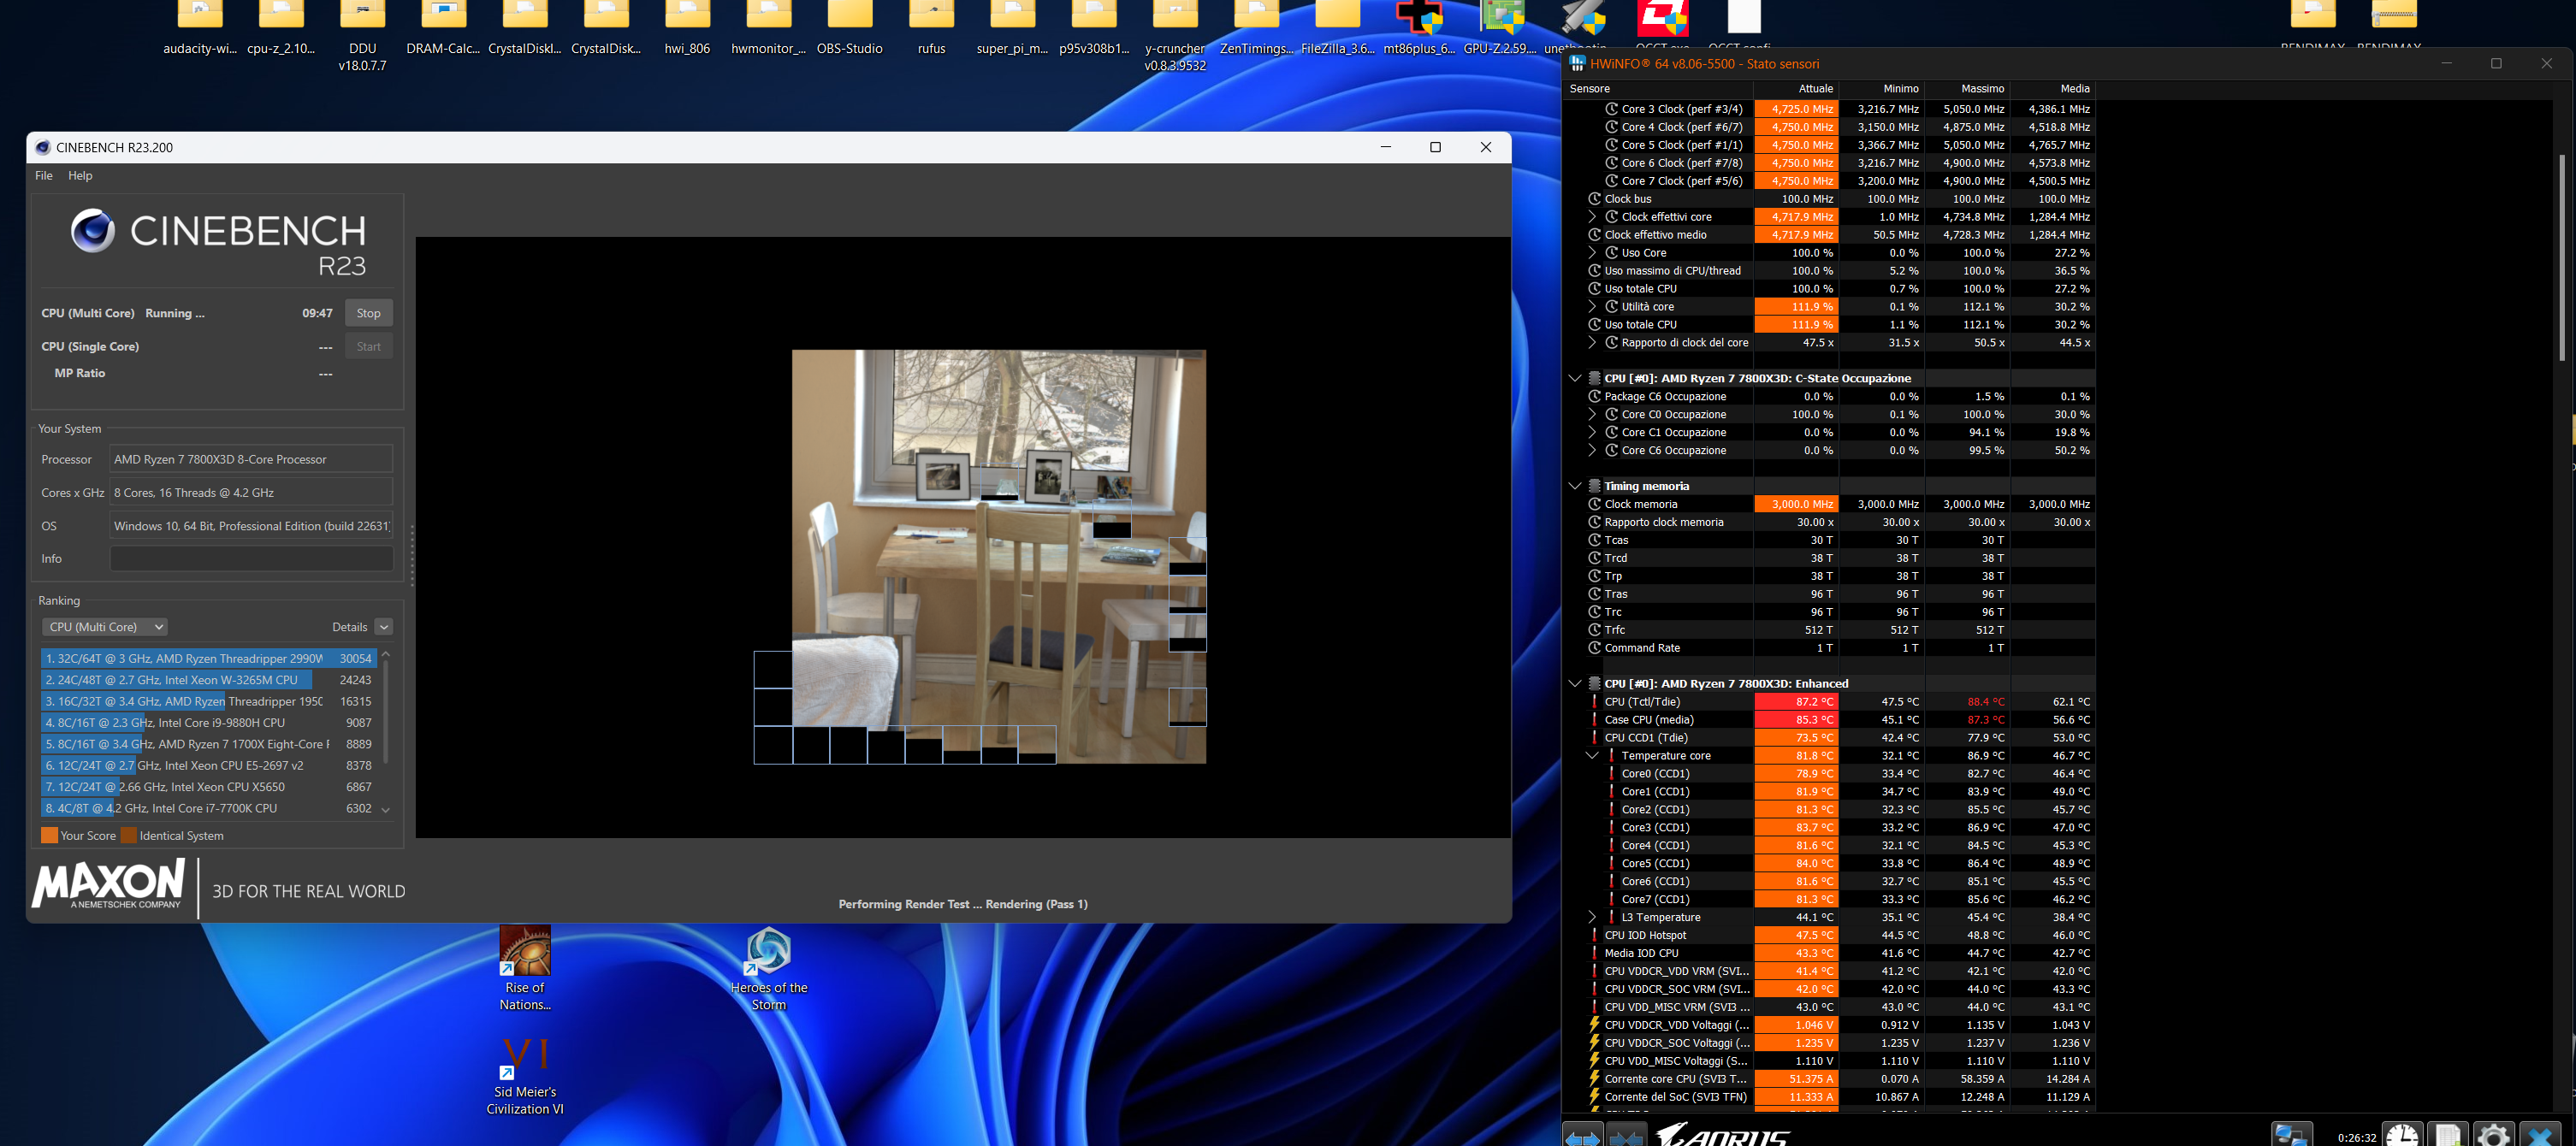The width and height of the screenshot is (2576, 1146).
Task: Open the CPU (Multi Core) ranking dropdown
Action: (105, 627)
